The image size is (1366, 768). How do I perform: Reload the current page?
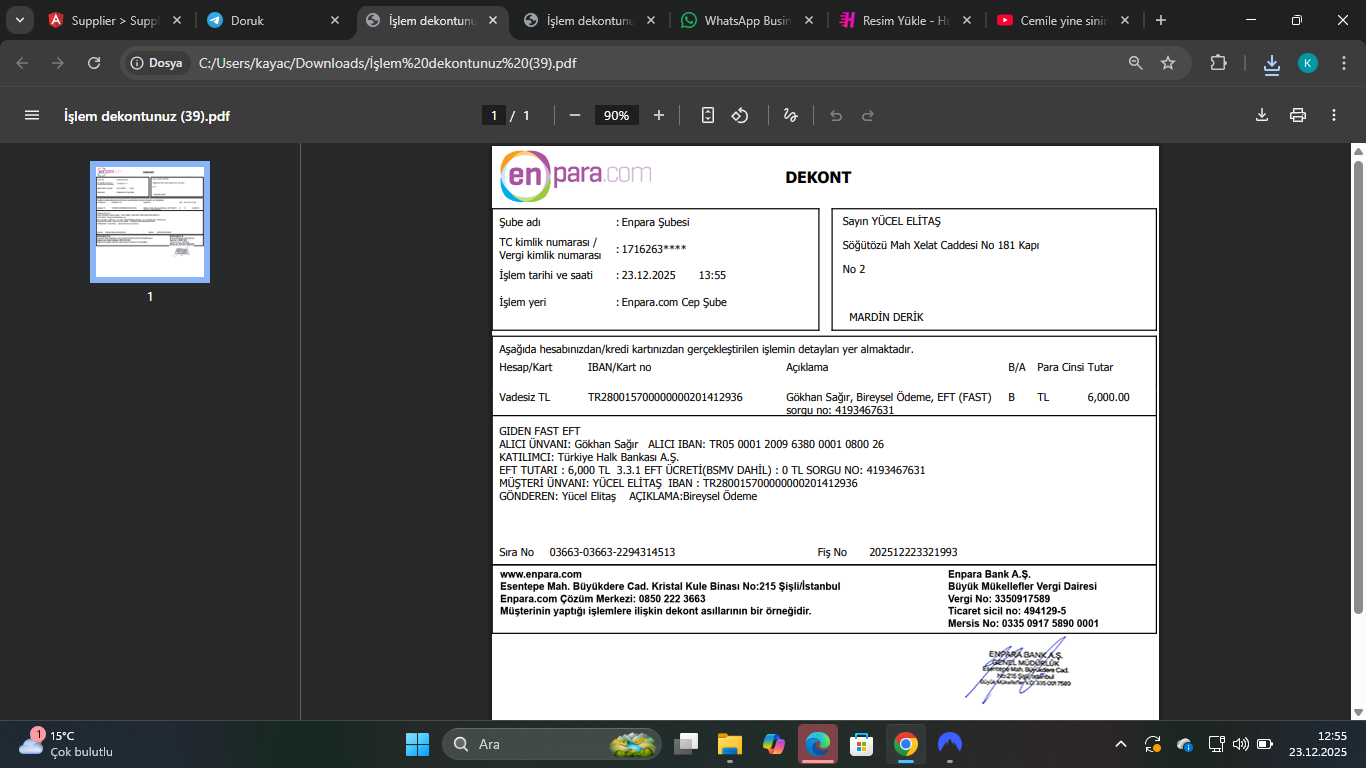pyautogui.click(x=94, y=63)
